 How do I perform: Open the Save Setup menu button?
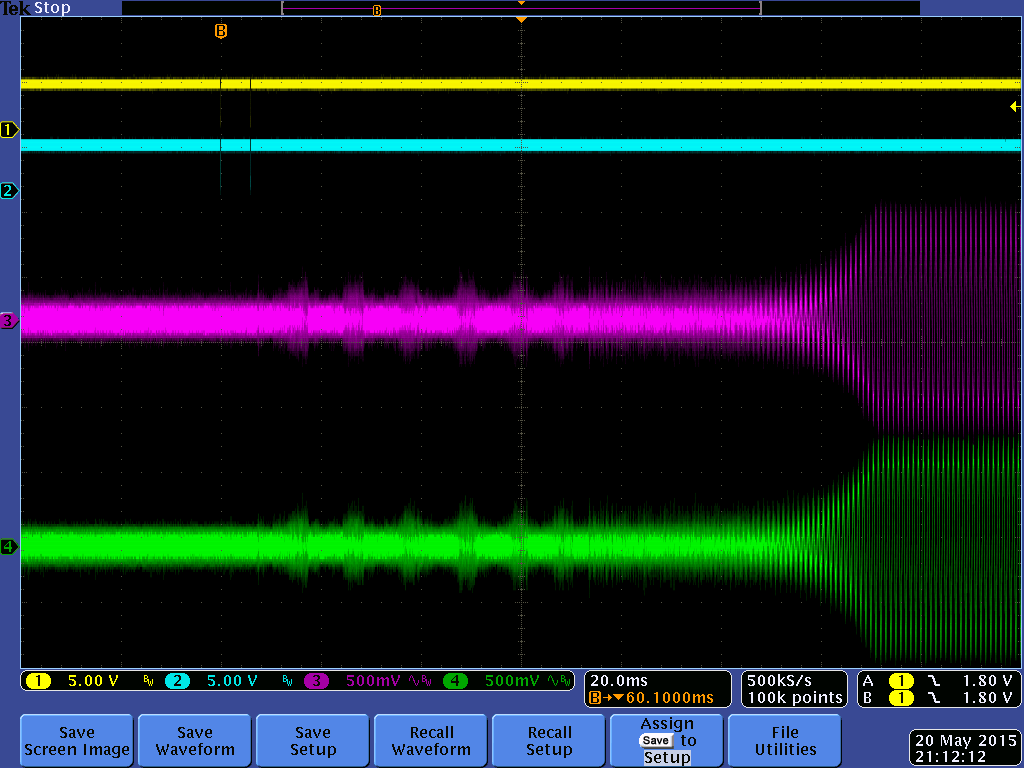pos(313,741)
